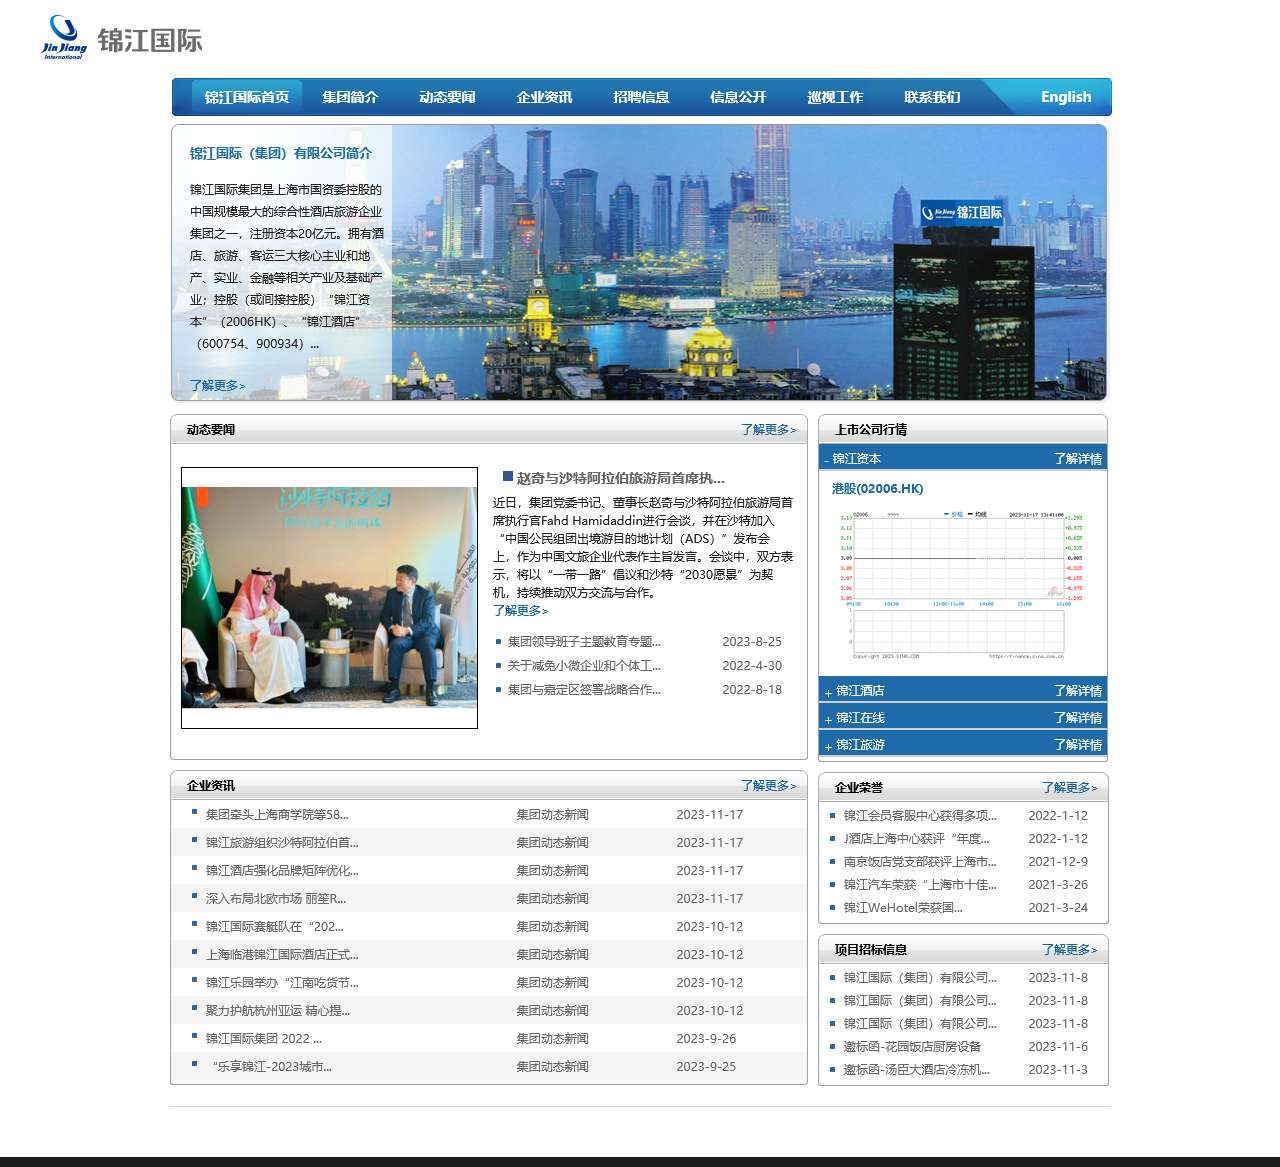Open article 锦江旅游组织沙特阿拉伯首...
1280x1167 pixels.
pyautogui.click(x=282, y=843)
